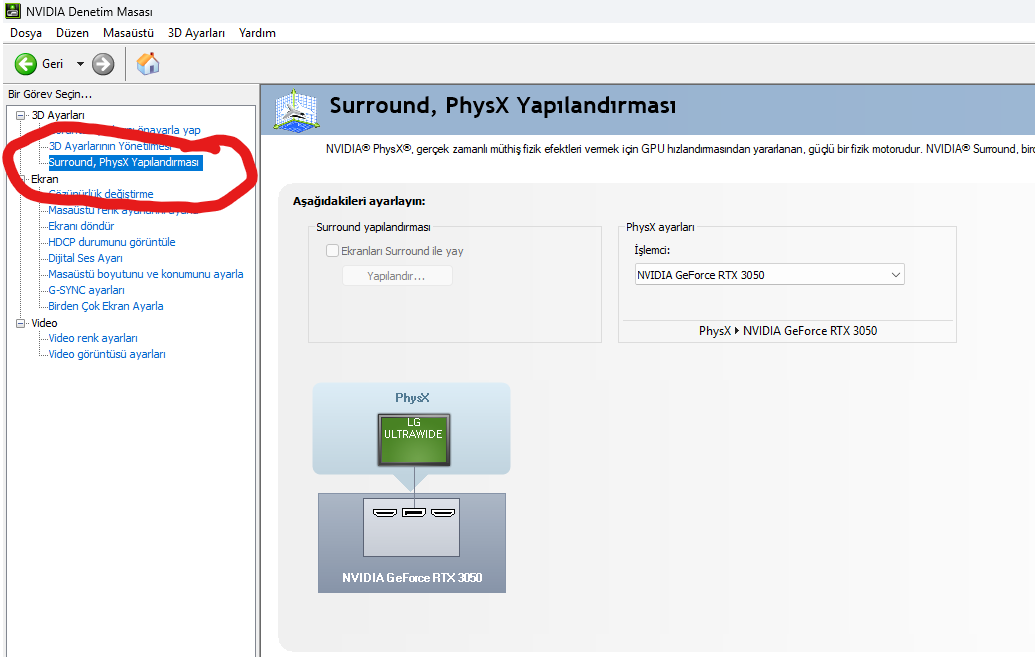Screen dimensions: 1035x657
Task: Click the left display port connector icon
Action: click(385, 512)
